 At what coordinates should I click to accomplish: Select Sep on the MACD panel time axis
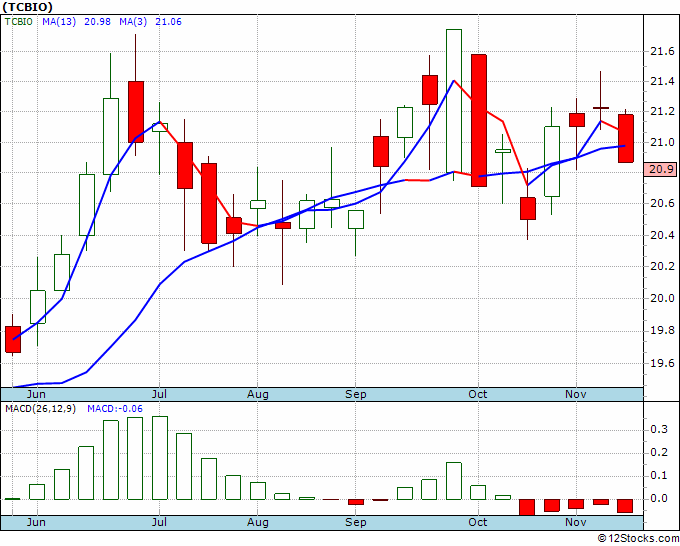pos(356,522)
